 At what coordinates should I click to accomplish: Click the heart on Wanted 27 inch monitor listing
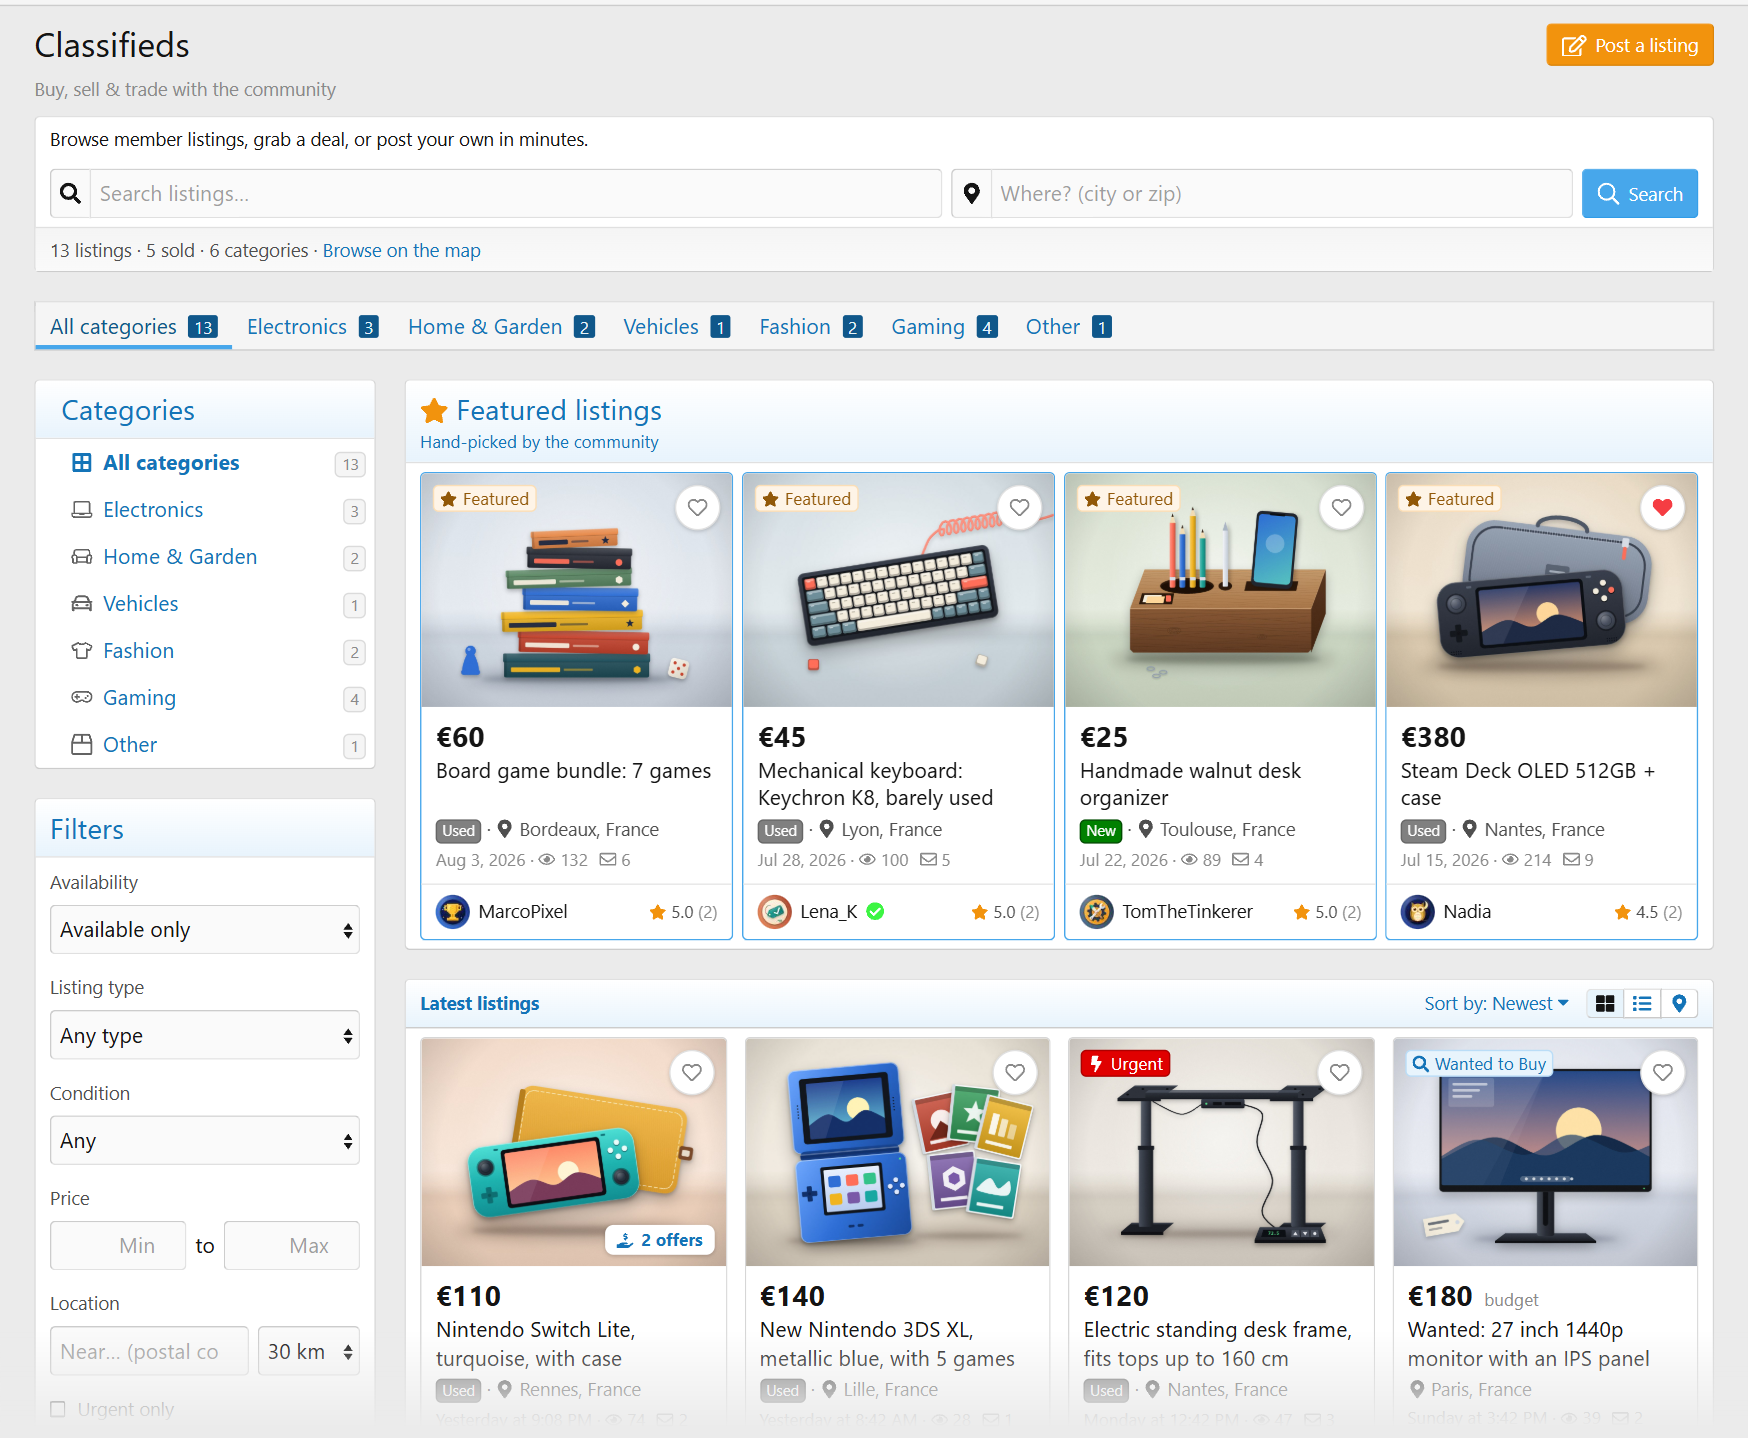(1663, 1072)
